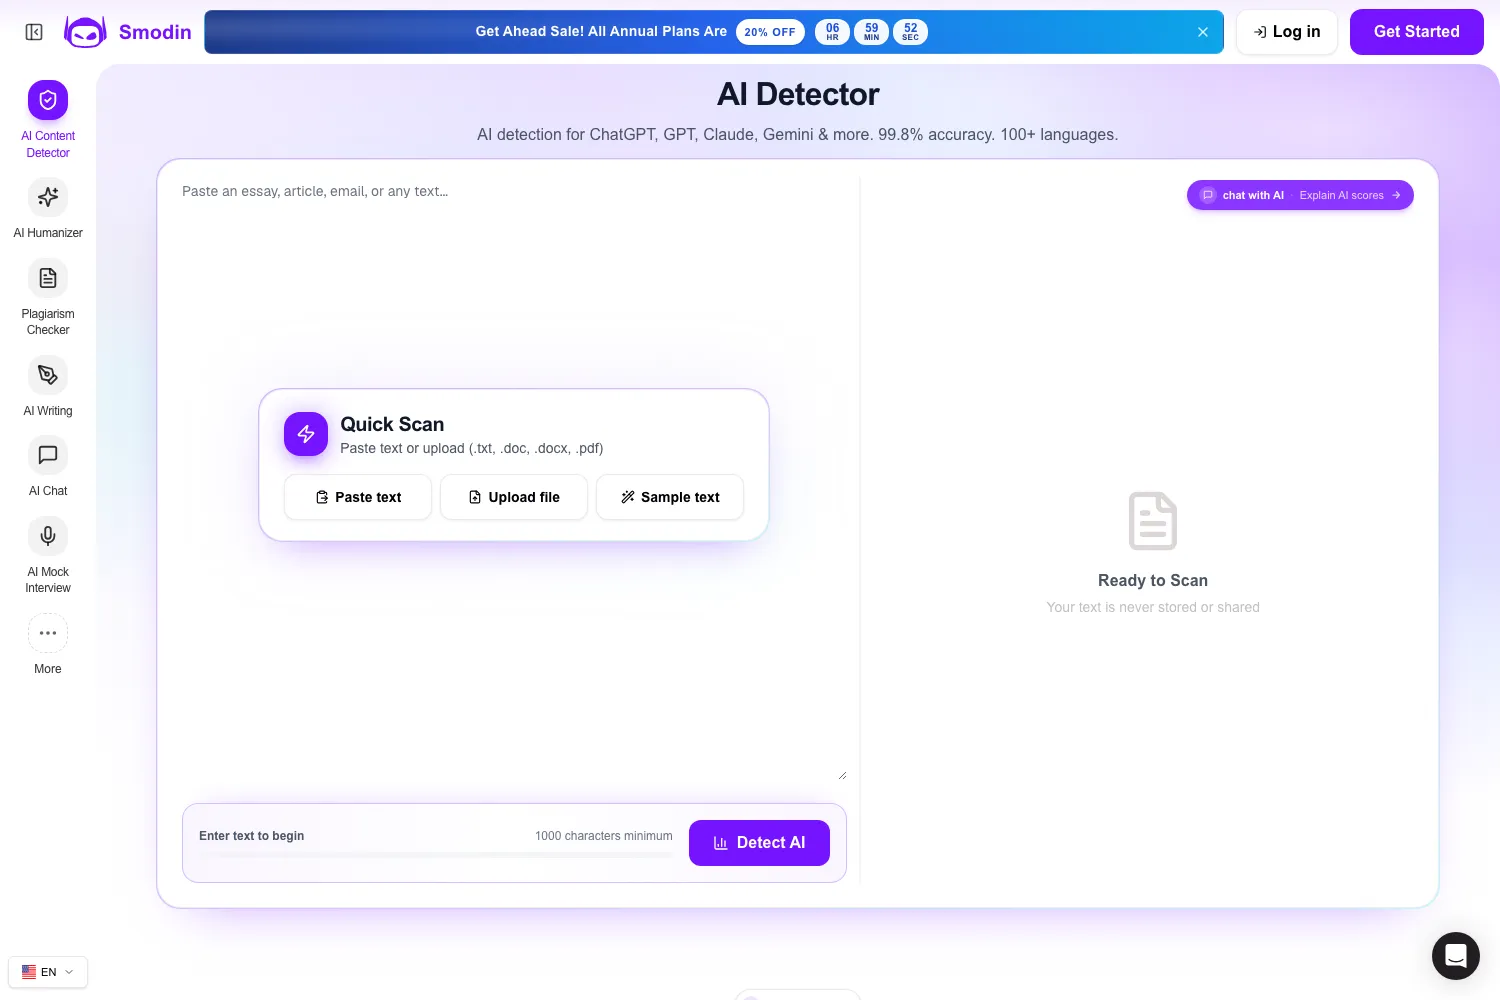Click the Smodin logo
Viewport: 1500px width, 1000px height.
tap(128, 32)
